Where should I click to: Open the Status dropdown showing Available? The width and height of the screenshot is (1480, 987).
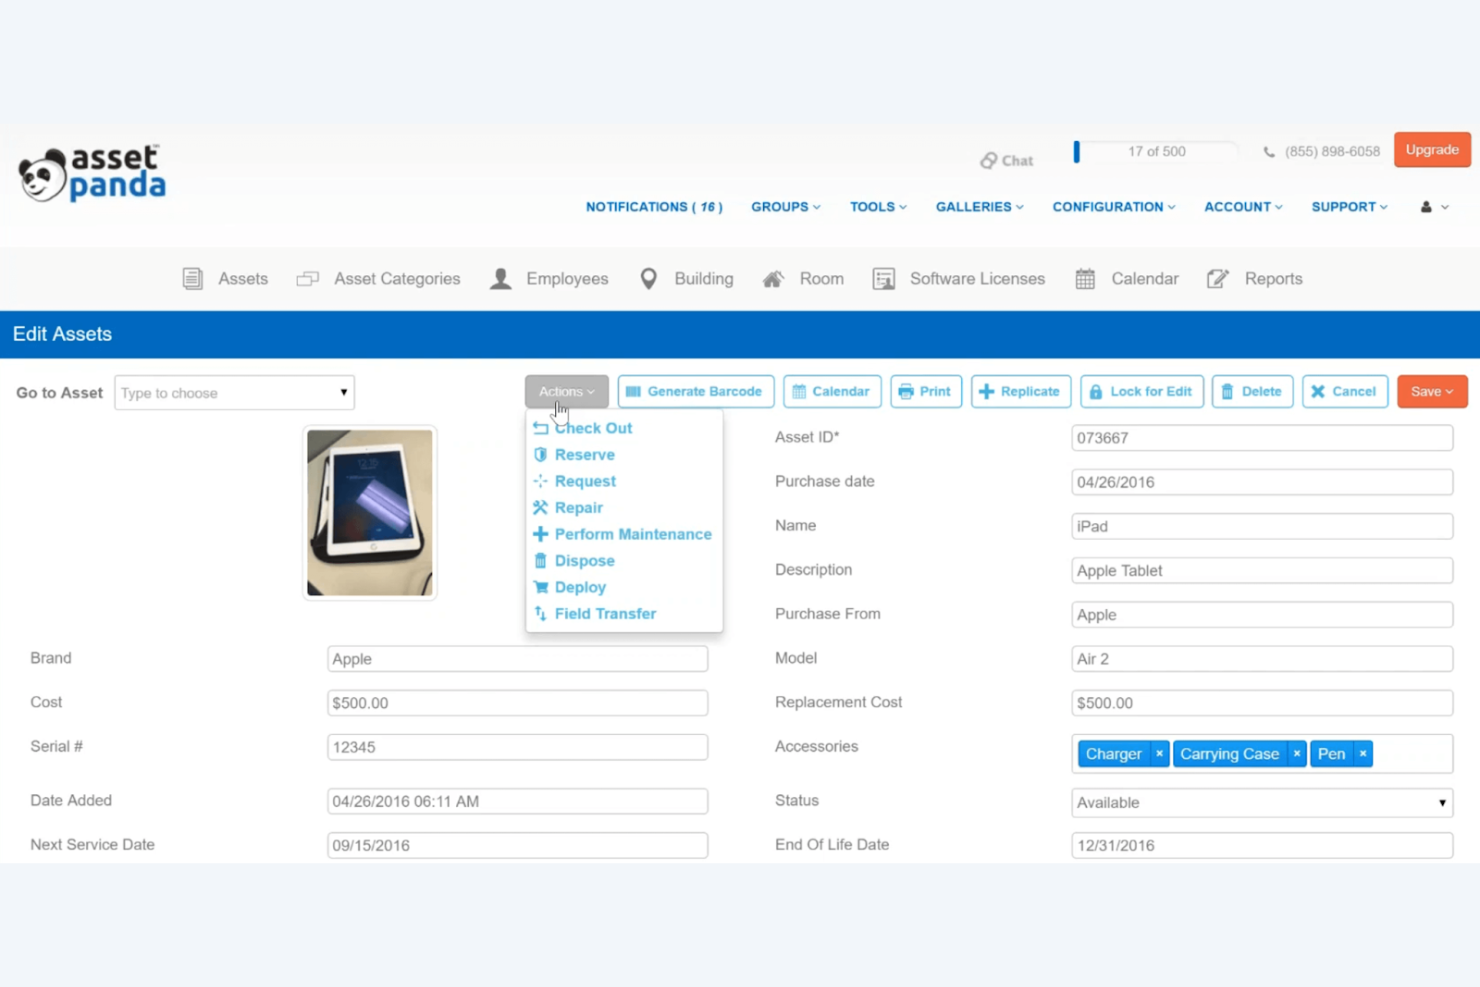pos(1262,803)
